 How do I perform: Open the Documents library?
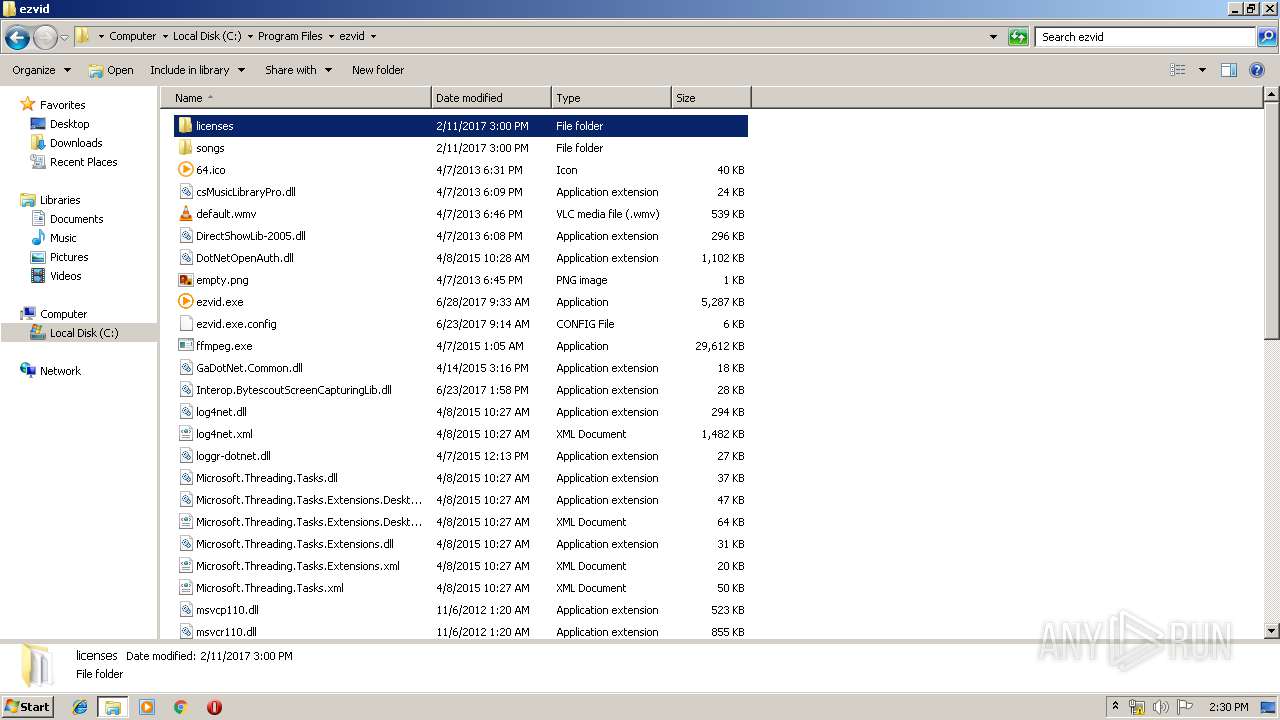click(76, 219)
